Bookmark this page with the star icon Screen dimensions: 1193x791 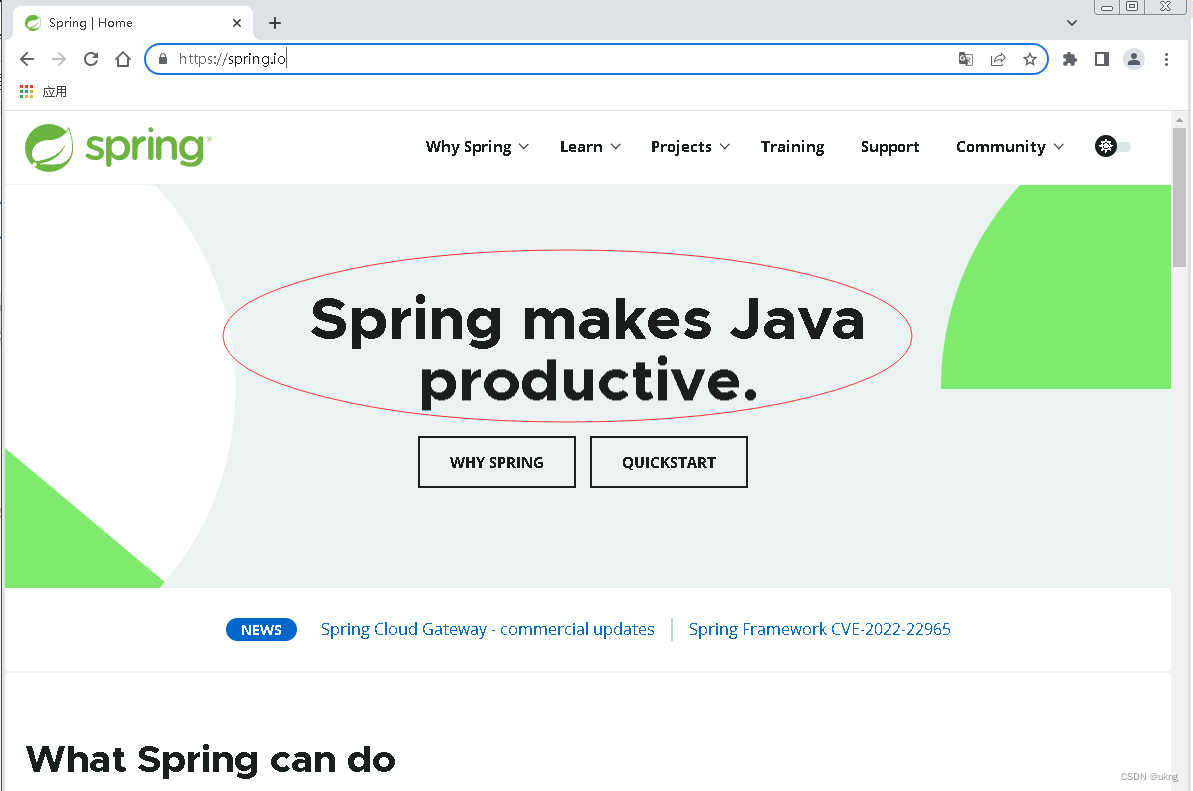point(1029,59)
